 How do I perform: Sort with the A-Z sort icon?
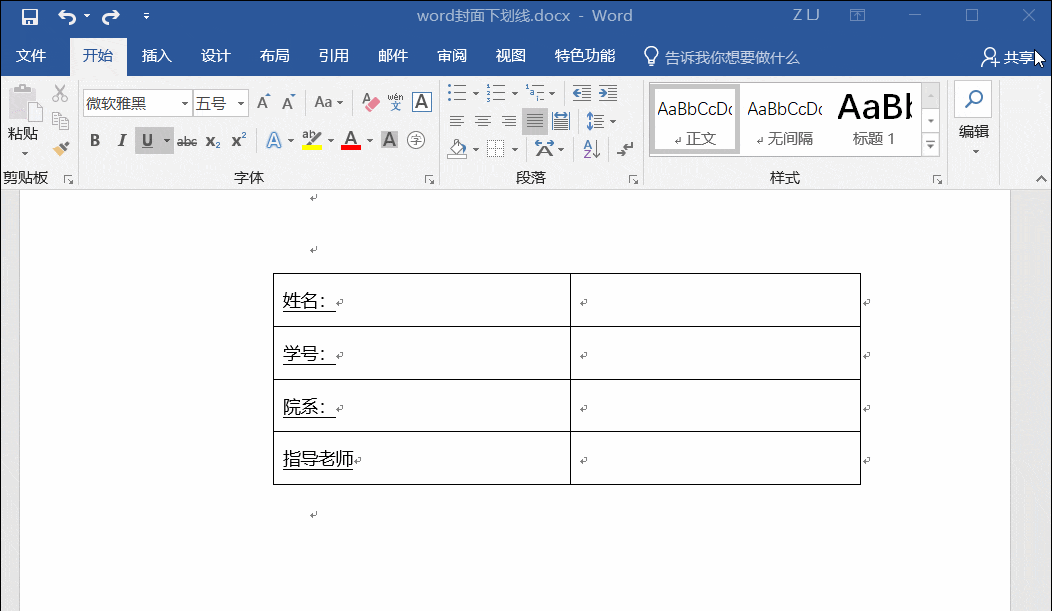[591, 148]
